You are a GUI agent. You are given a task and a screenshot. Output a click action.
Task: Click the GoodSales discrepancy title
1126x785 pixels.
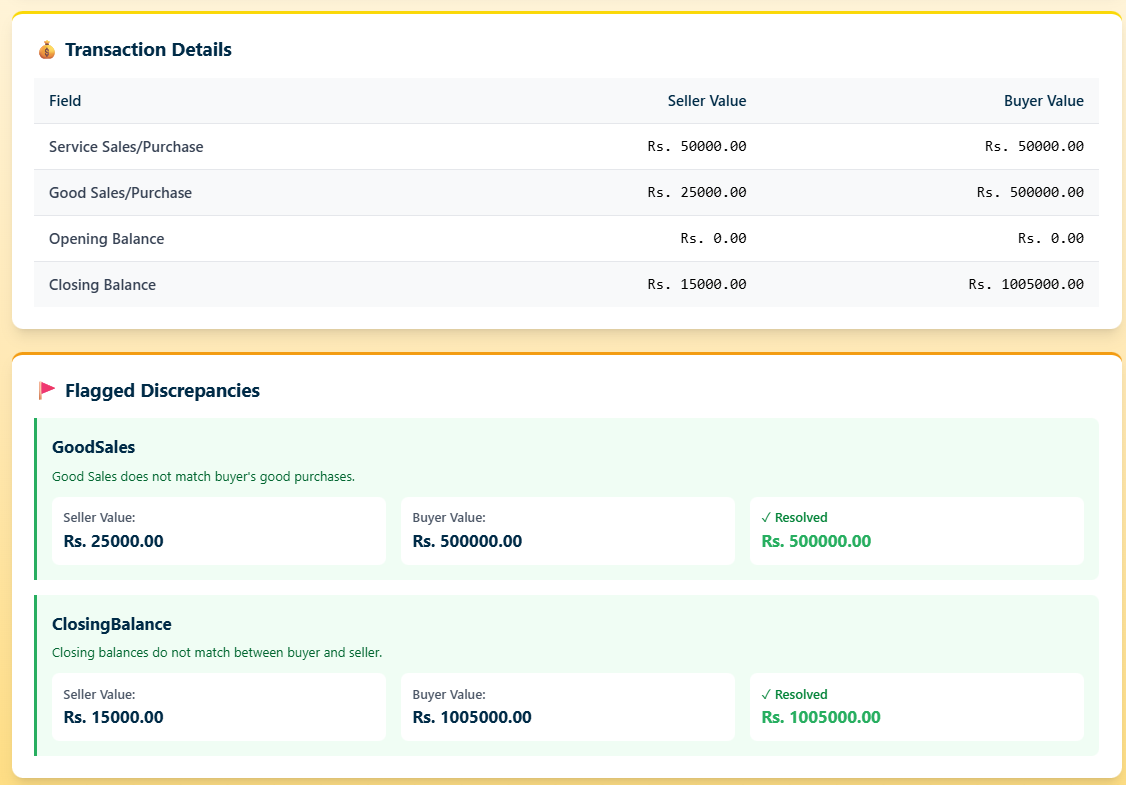pos(93,447)
